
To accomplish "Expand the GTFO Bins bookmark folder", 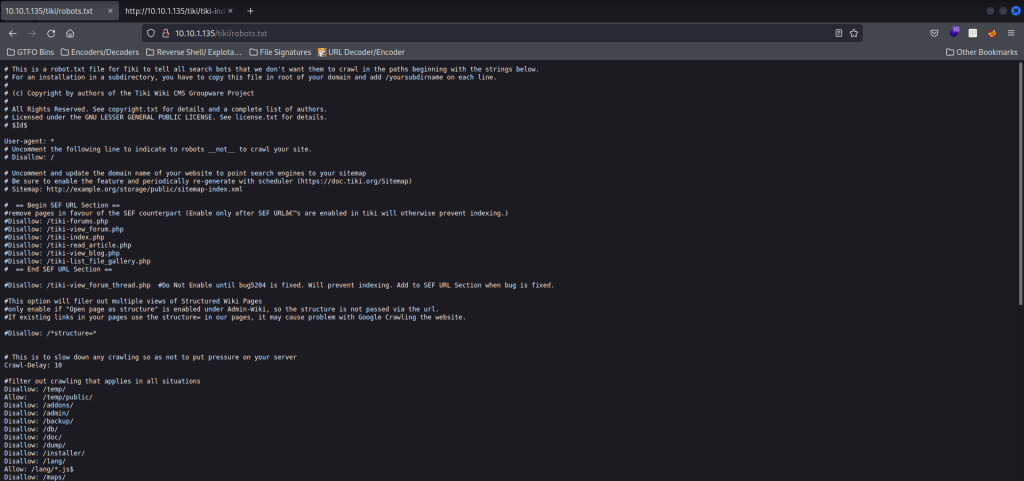I will tap(30, 51).
